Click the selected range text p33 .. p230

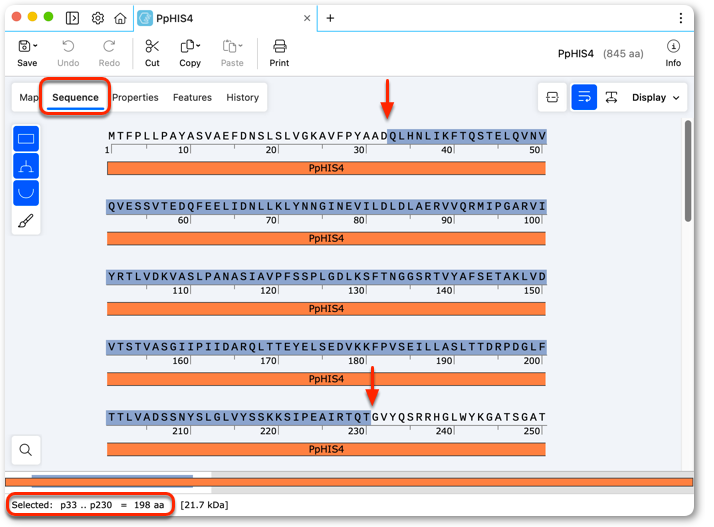[86, 505]
